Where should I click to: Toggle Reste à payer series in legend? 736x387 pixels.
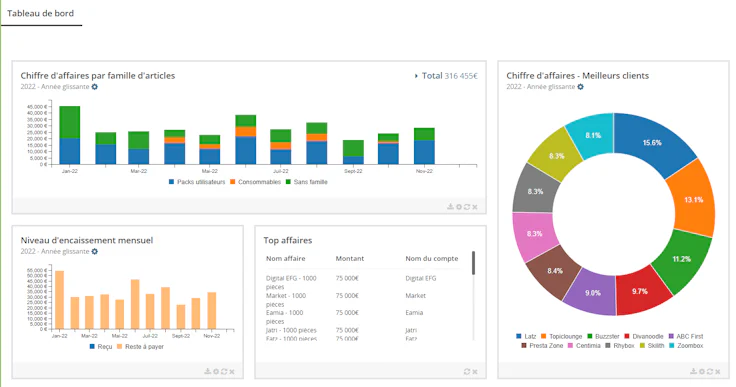(x=140, y=347)
